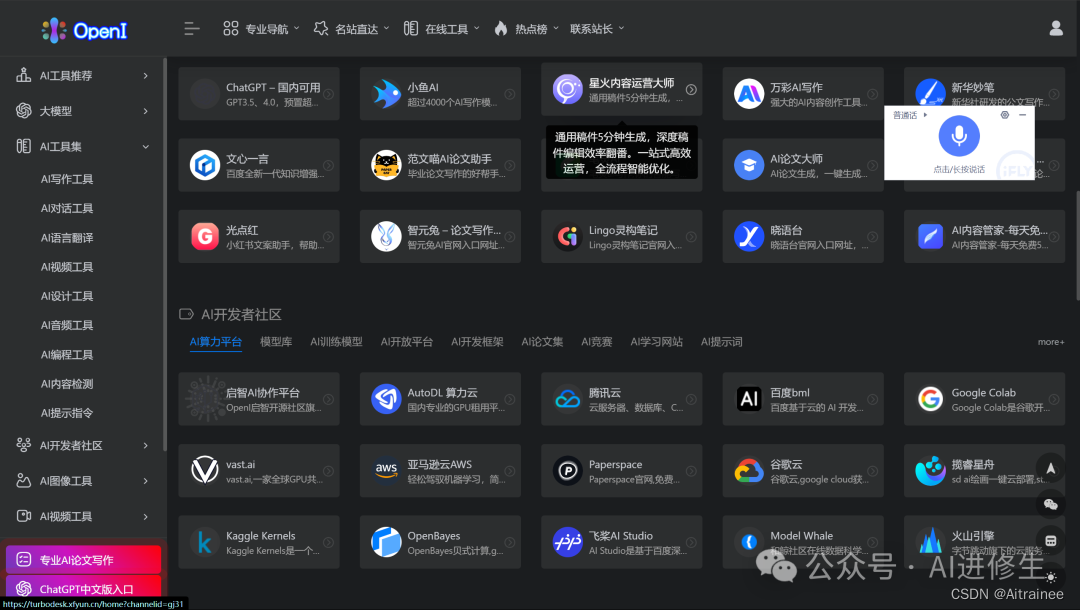Click the OpenBayes logo icon
Image resolution: width=1080 pixels, height=610 pixels.
pyautogui.click(x=386, y=543)
